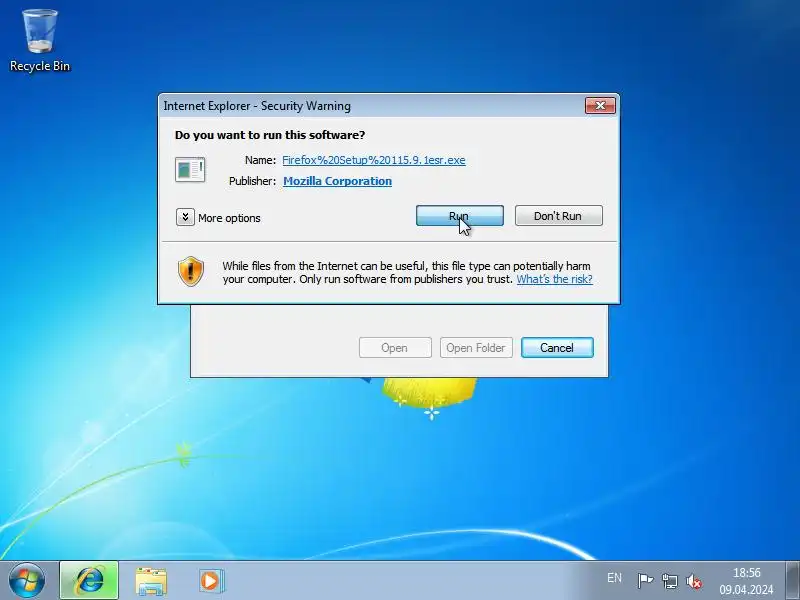Open the network status tray icon
Viewport: 800px width, 600px height.
pyautogui.click(x=669, y=581)
